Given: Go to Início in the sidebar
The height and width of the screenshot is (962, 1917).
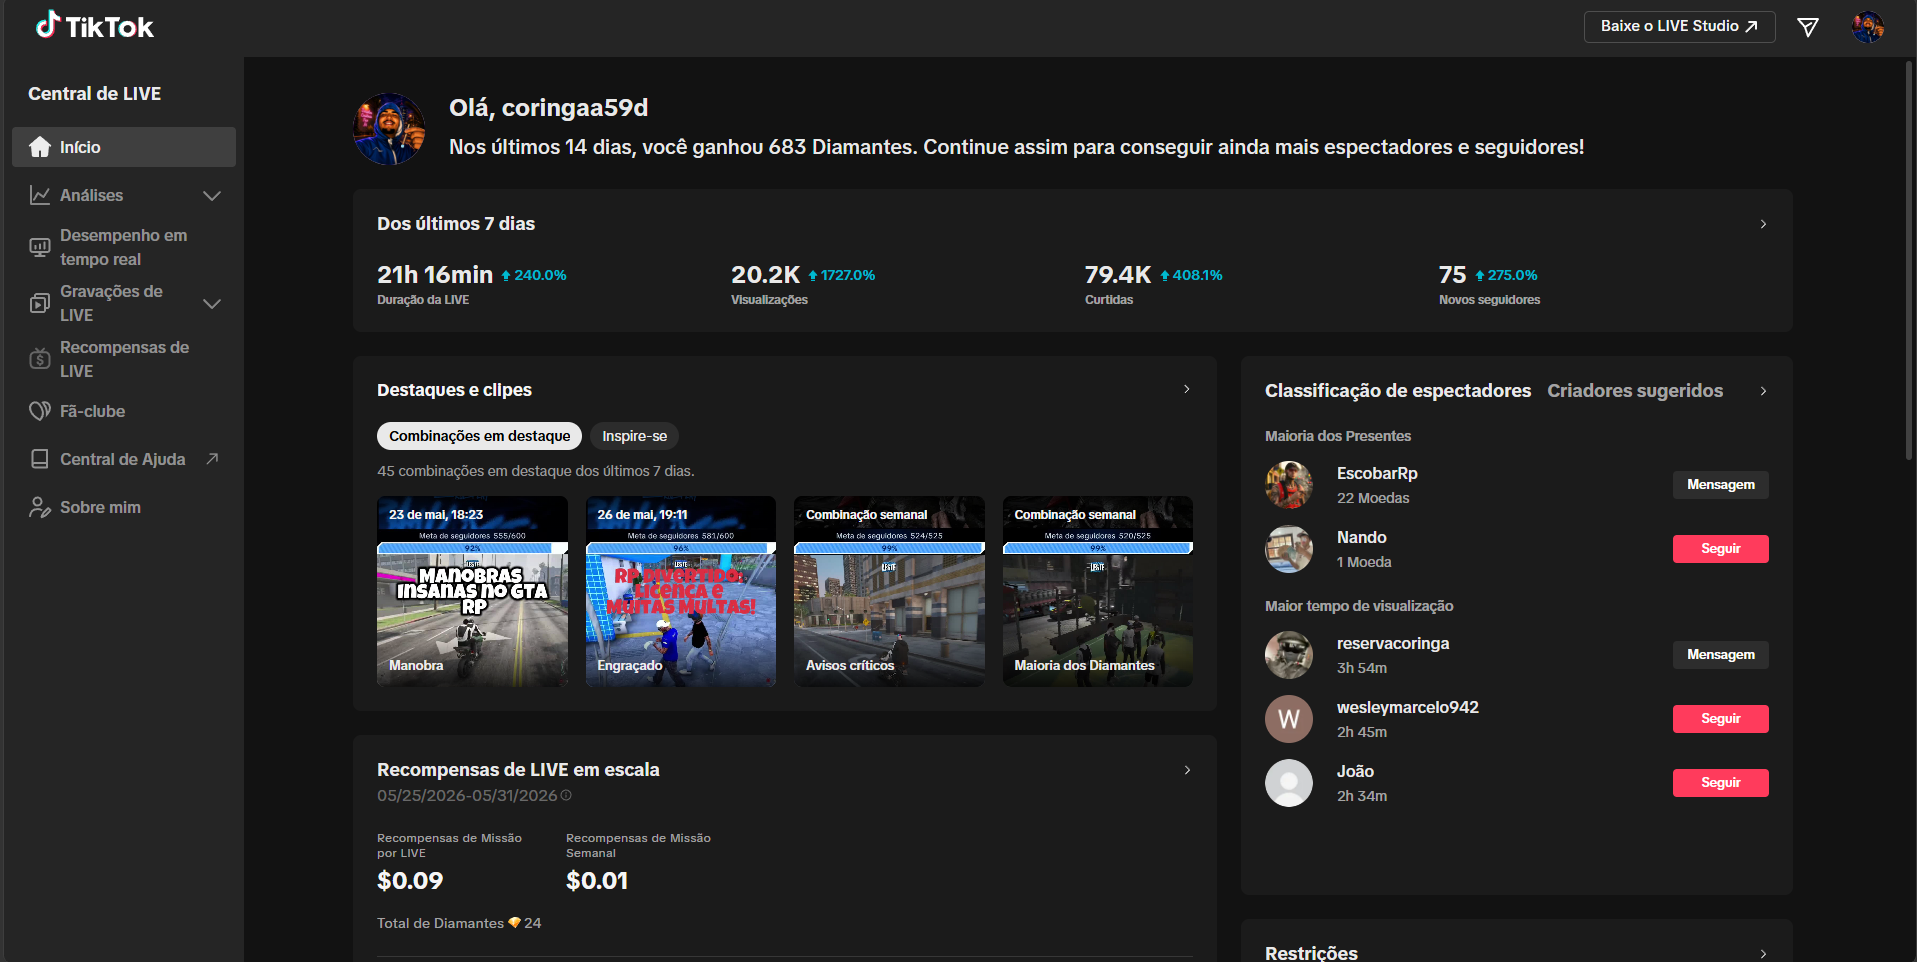Looking at the screenshot, I should (124, 147).
